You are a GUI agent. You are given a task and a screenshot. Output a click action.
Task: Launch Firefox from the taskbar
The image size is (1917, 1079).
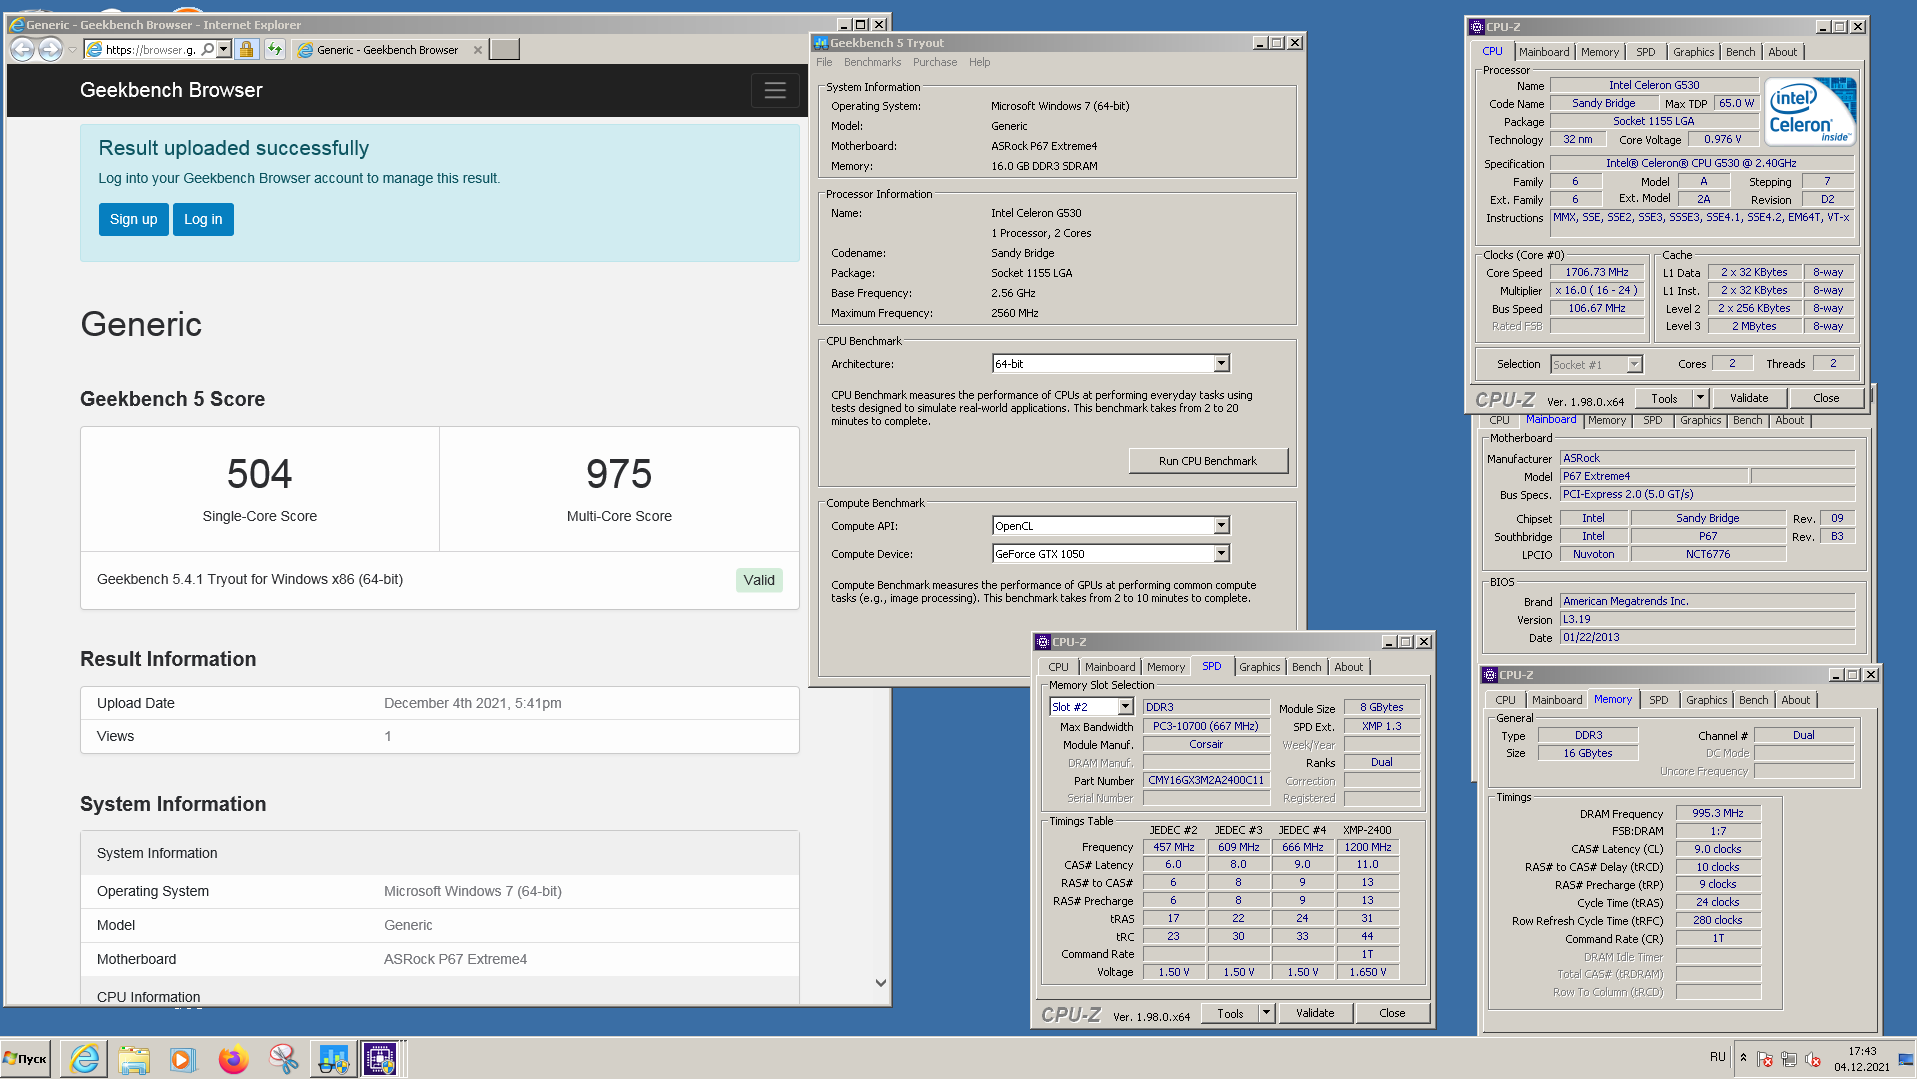(x=233, y=1059)
